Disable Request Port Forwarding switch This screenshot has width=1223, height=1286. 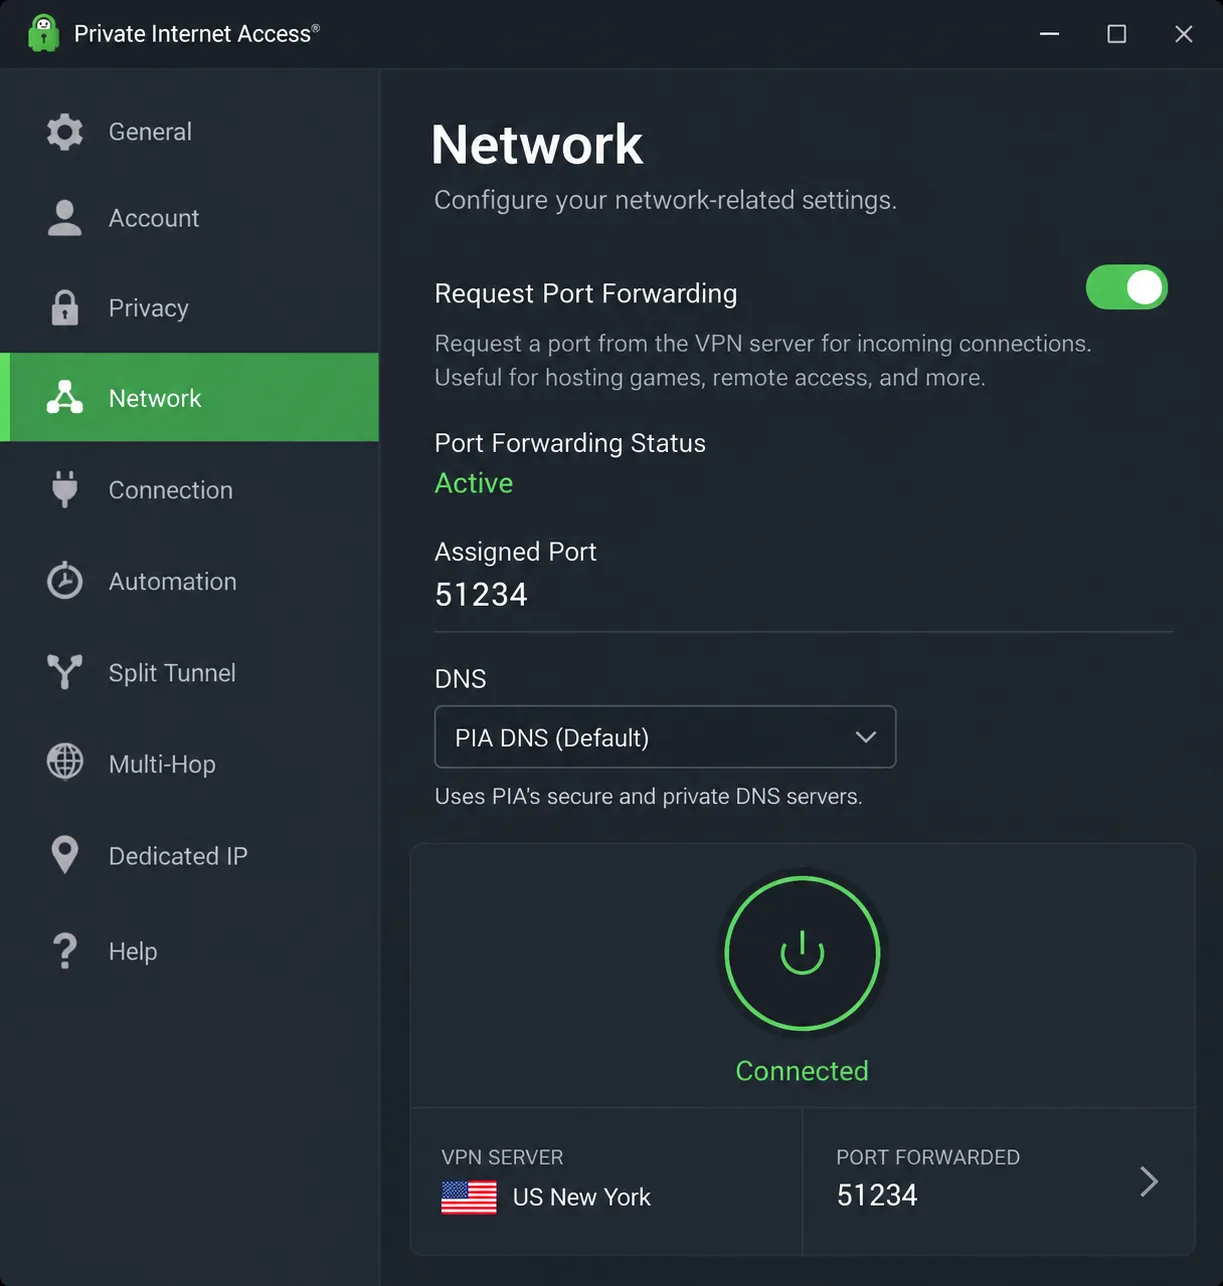click(1127, 288)
